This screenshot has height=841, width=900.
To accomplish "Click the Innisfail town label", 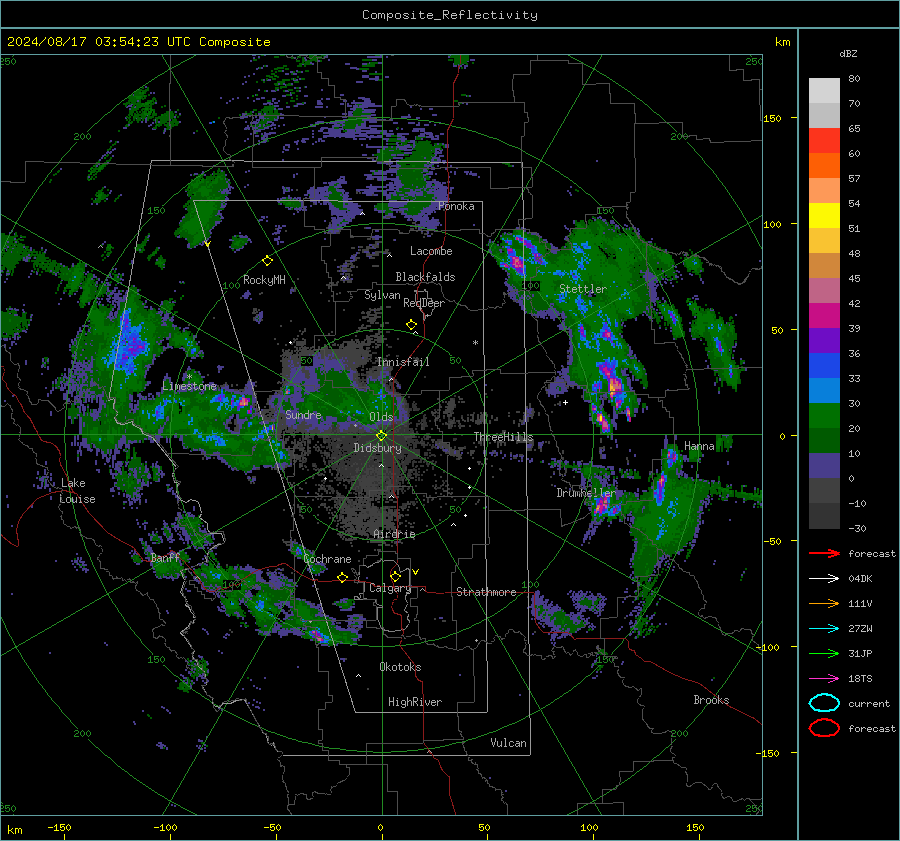I will pyautogui.click(x=403, y=362).
